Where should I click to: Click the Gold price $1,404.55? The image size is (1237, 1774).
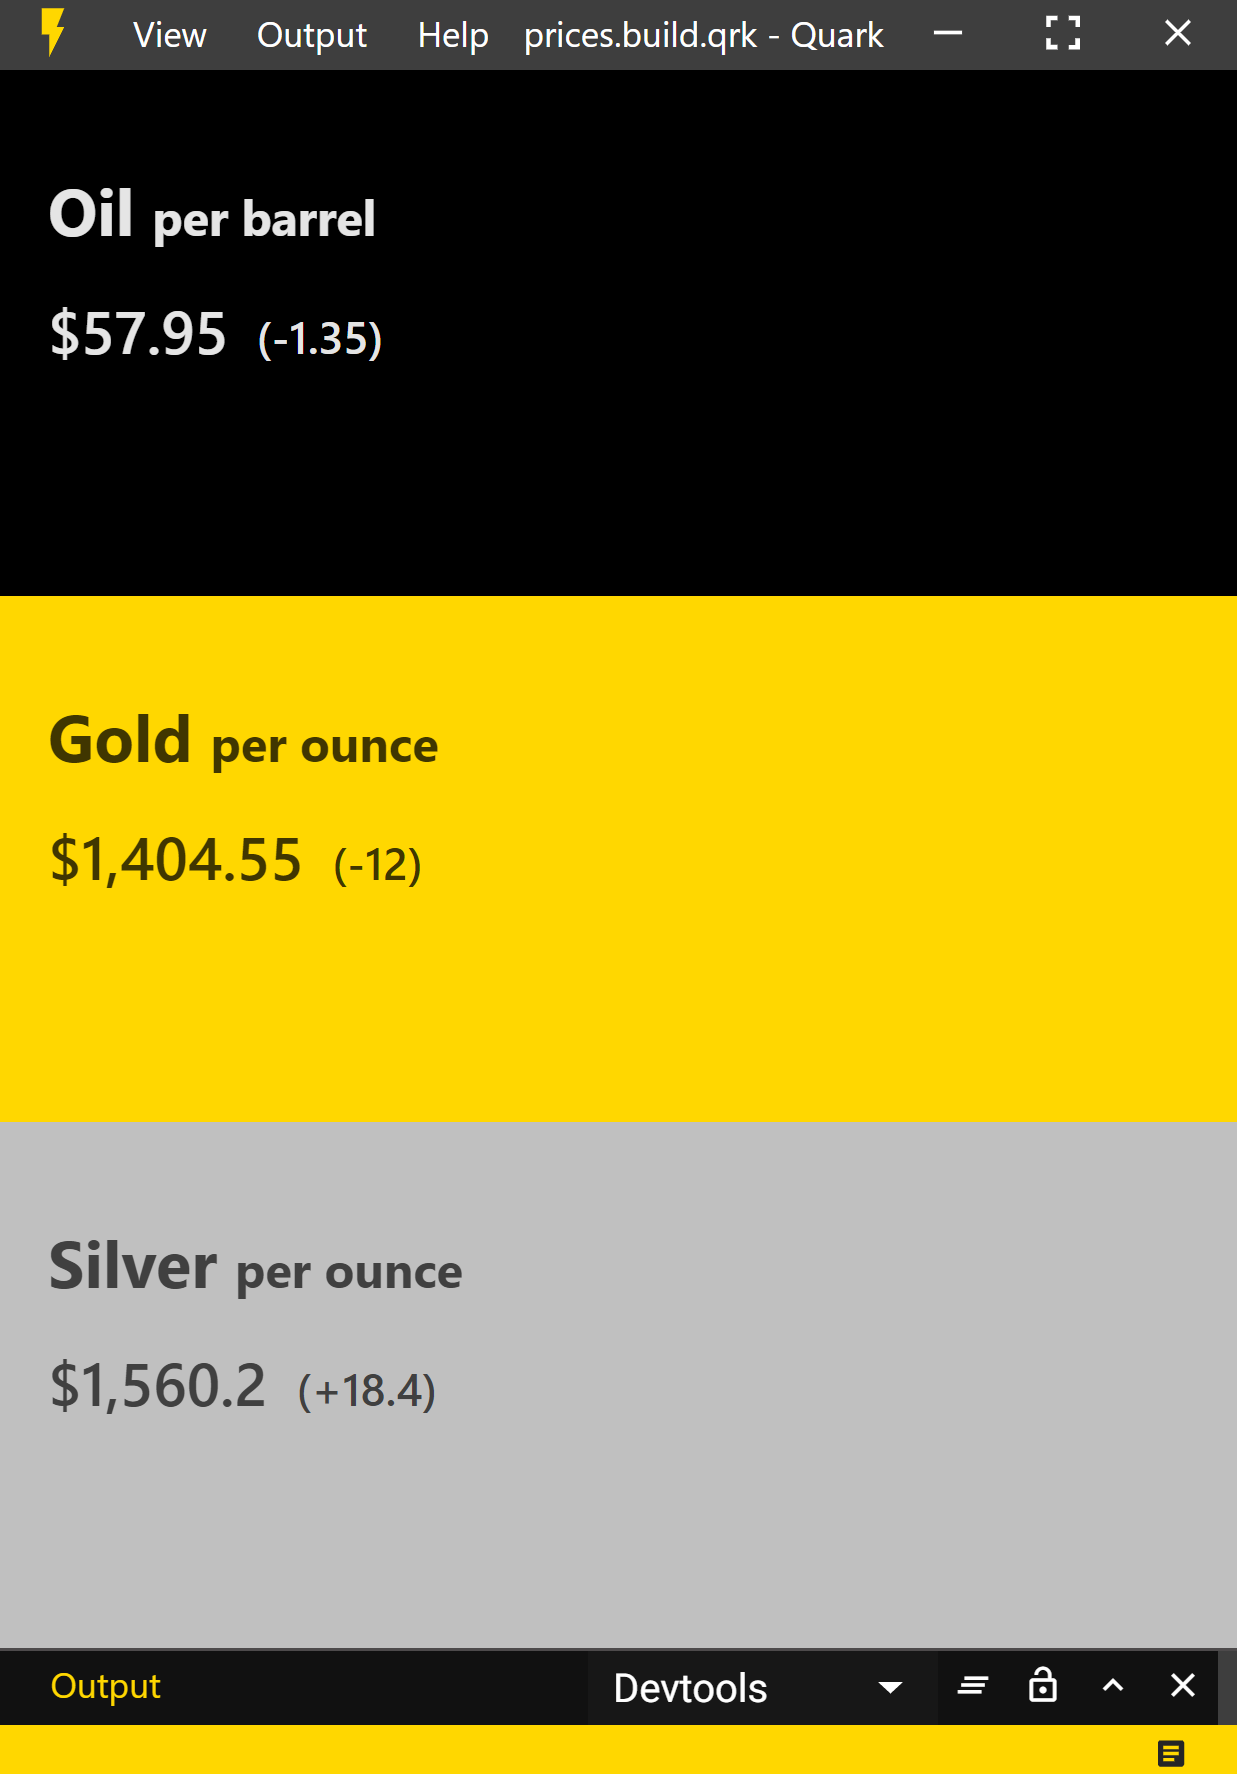click(x=176, y=860)
